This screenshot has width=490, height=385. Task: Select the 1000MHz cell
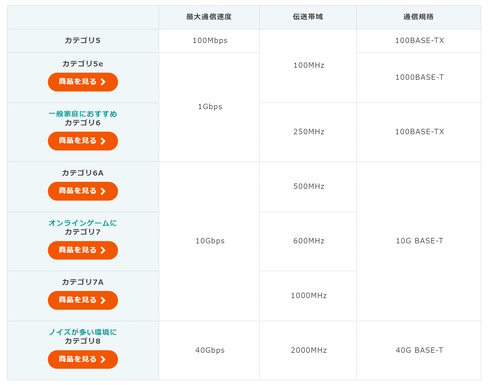[309, 295]
